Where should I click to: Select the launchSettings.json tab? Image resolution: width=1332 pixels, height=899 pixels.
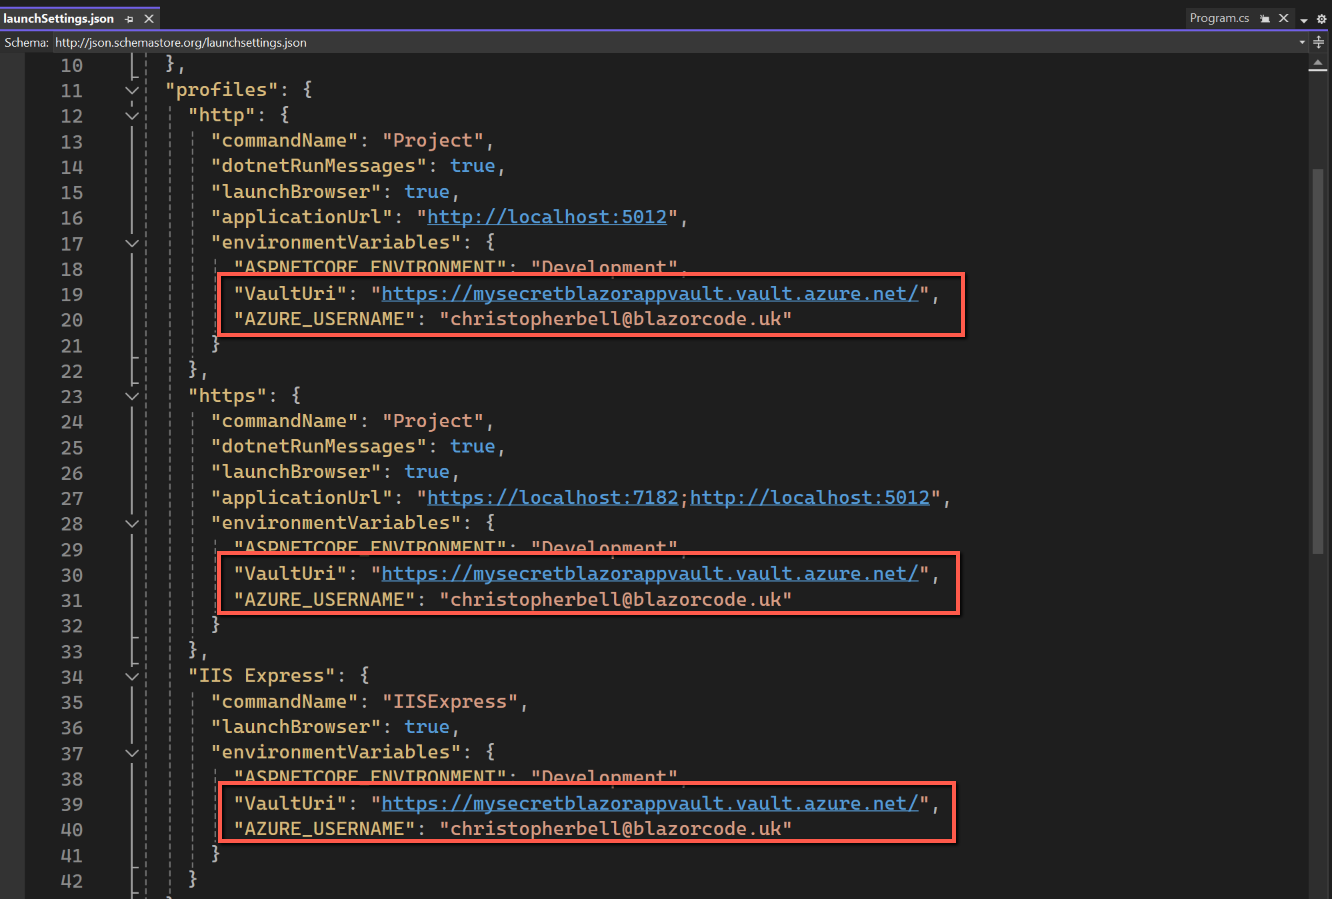coord(58,19)
